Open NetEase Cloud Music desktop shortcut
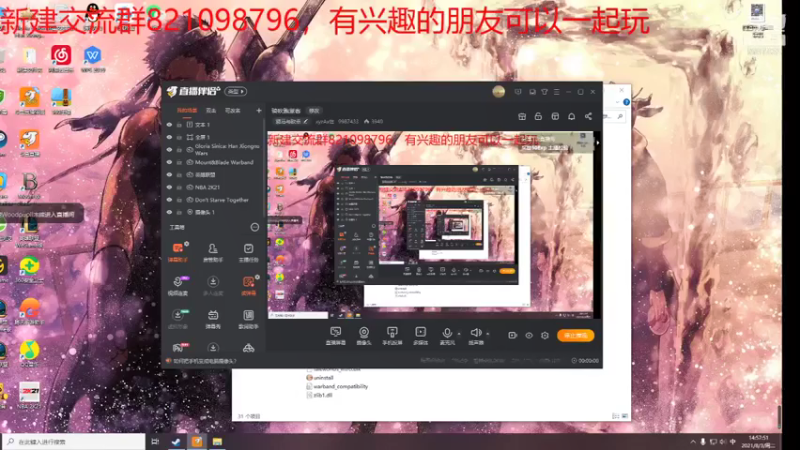800x450 pixels. click(x=61, y=59)
